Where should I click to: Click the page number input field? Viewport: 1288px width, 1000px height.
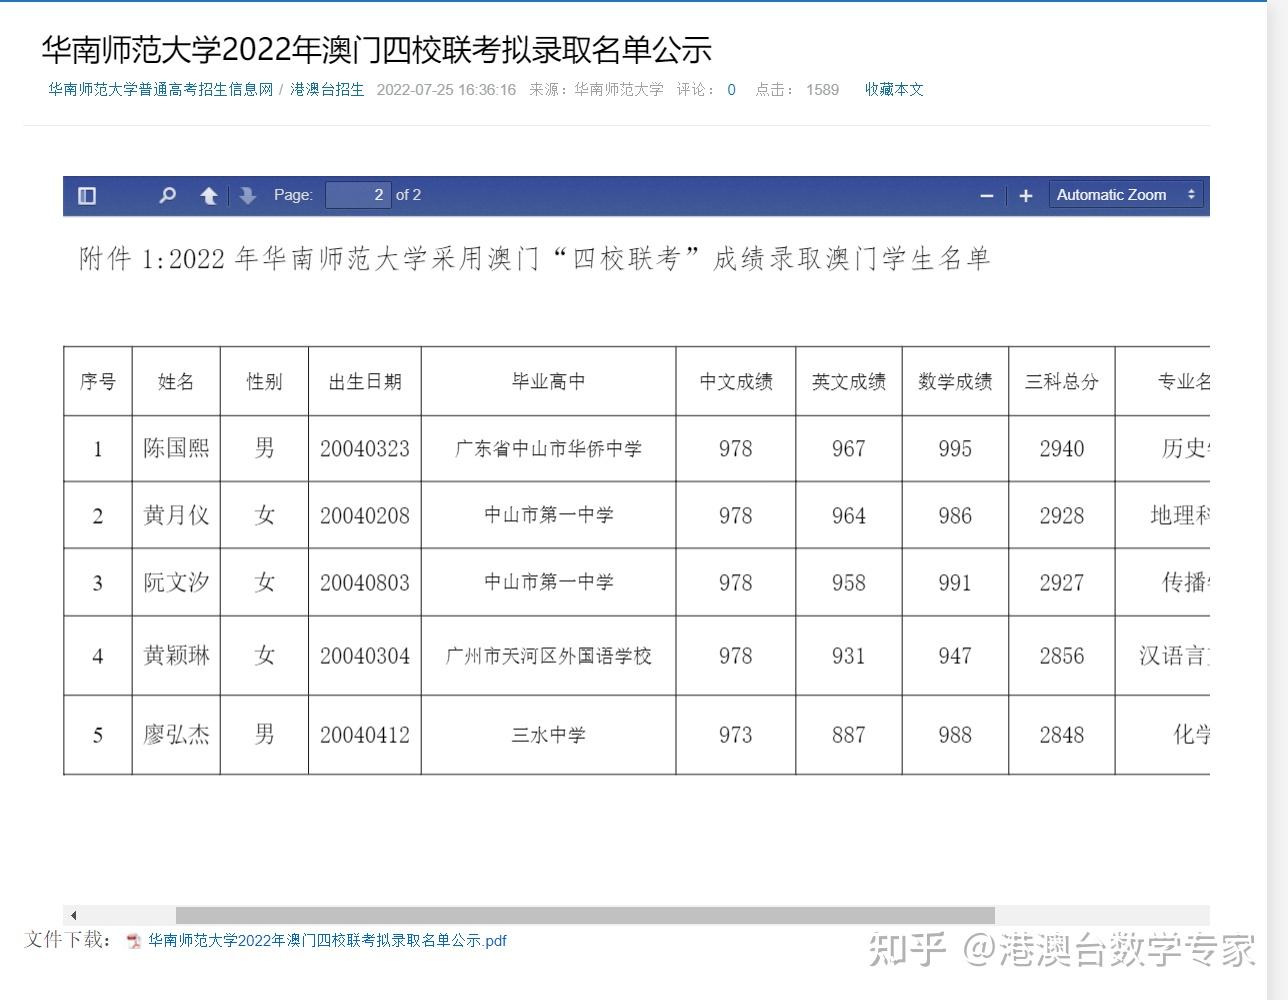358,195
